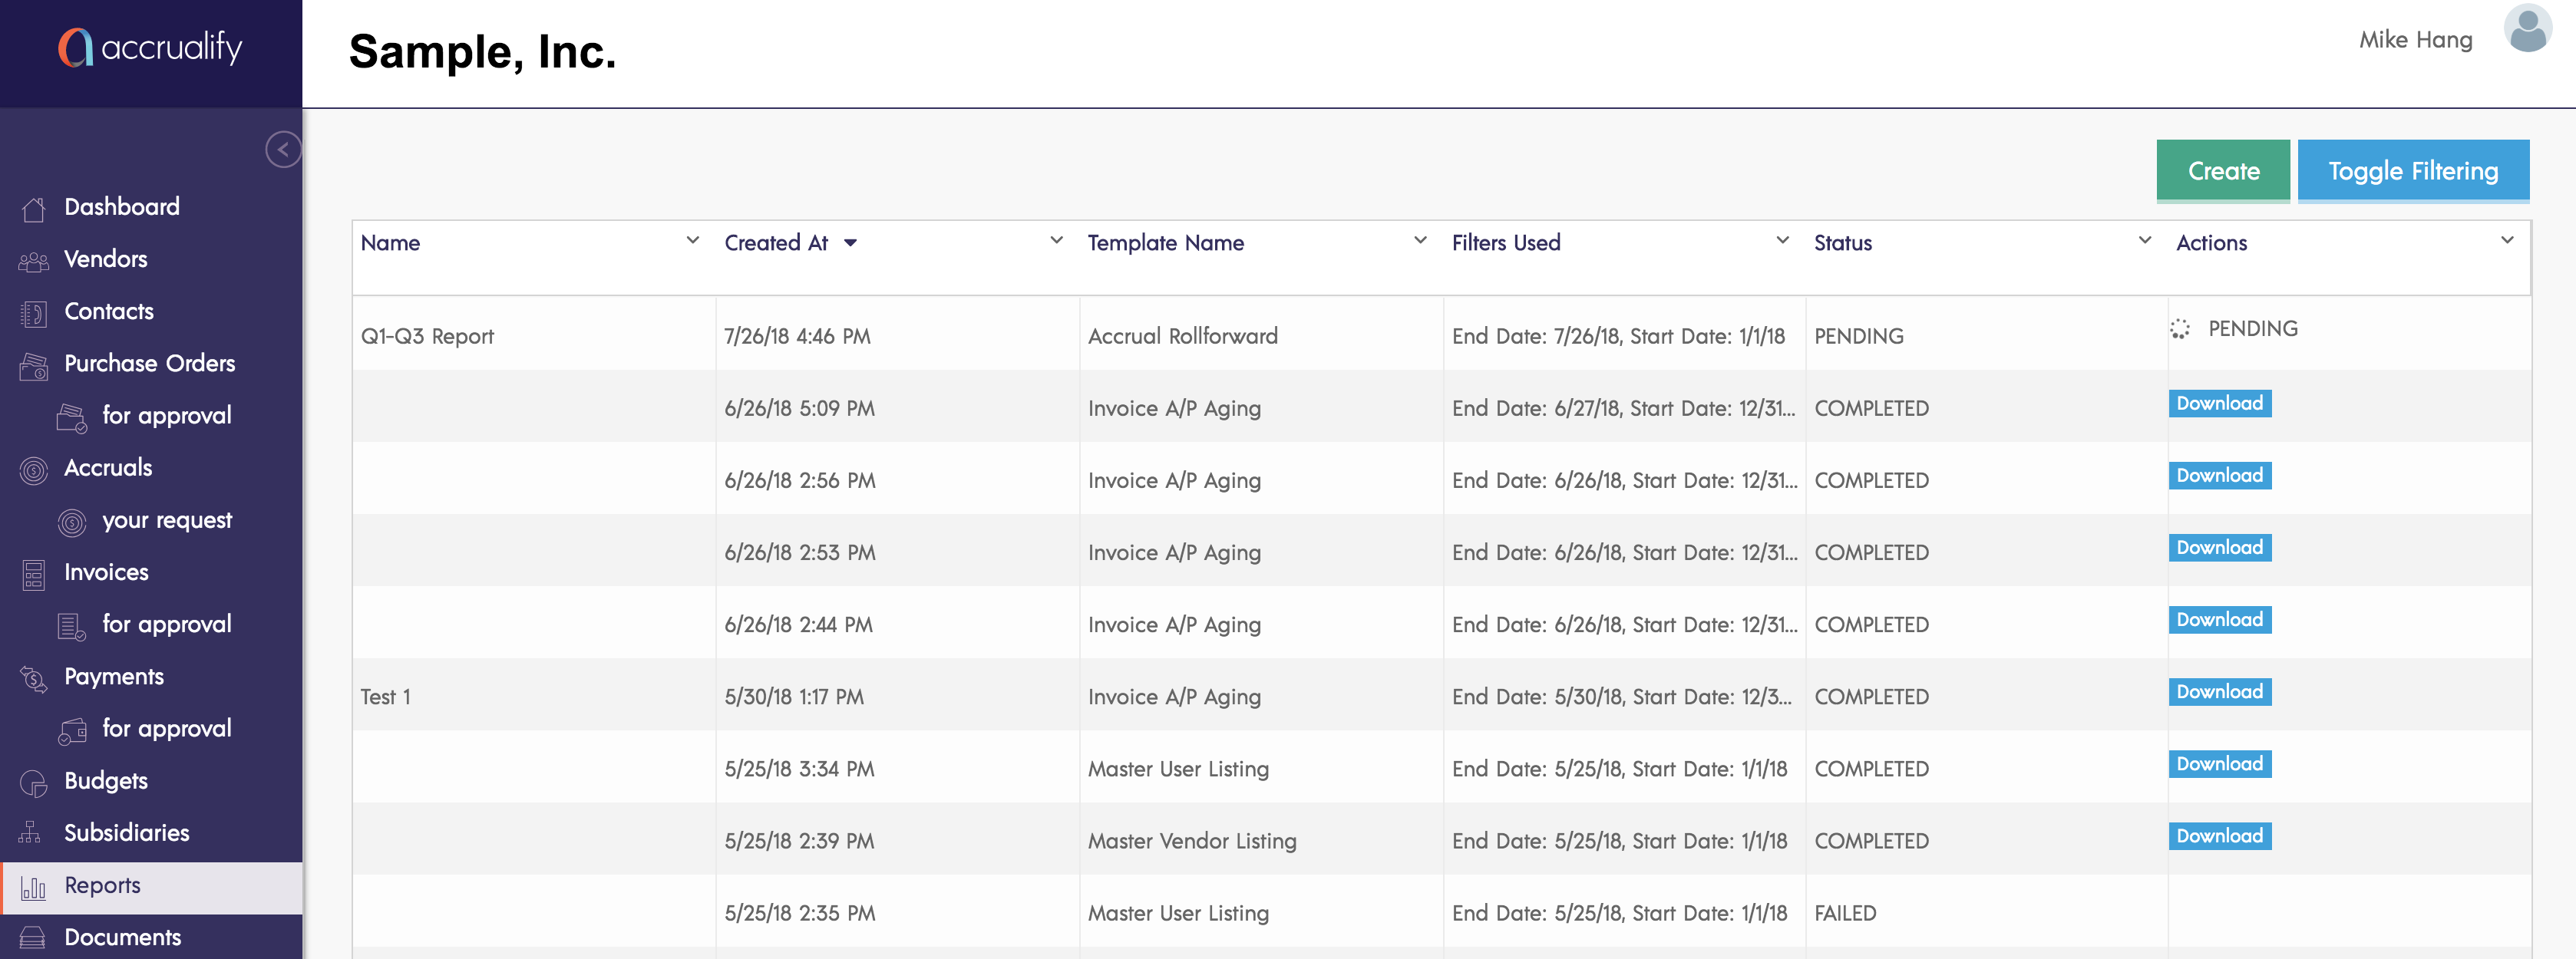This screenshot has height=959, width=2576.
Task: Open Vendors via its people icon
Action: [33, 261]
